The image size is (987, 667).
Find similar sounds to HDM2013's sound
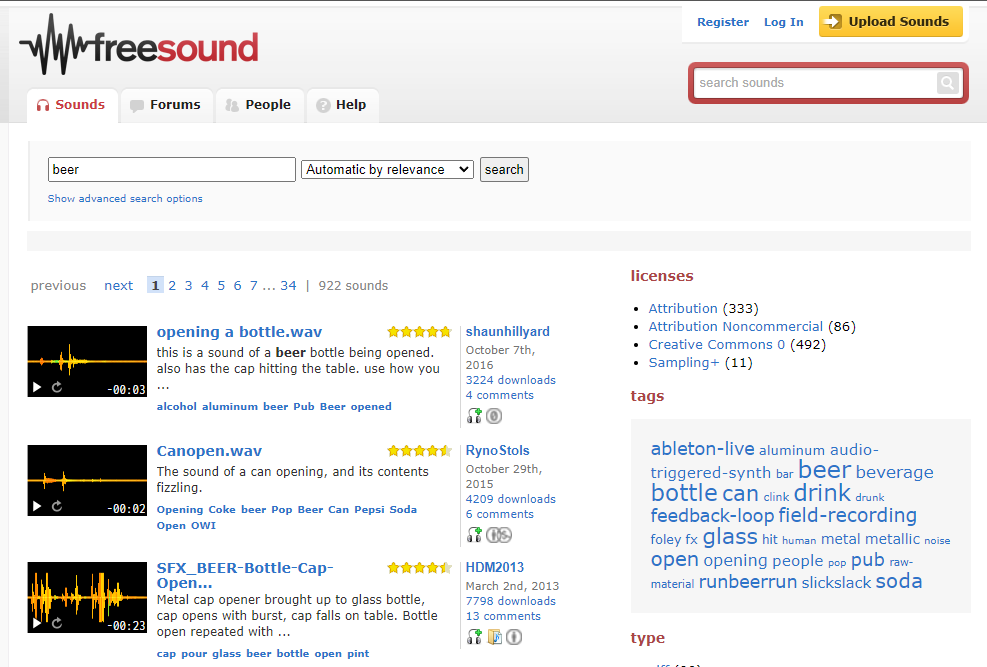click(474, 637)
